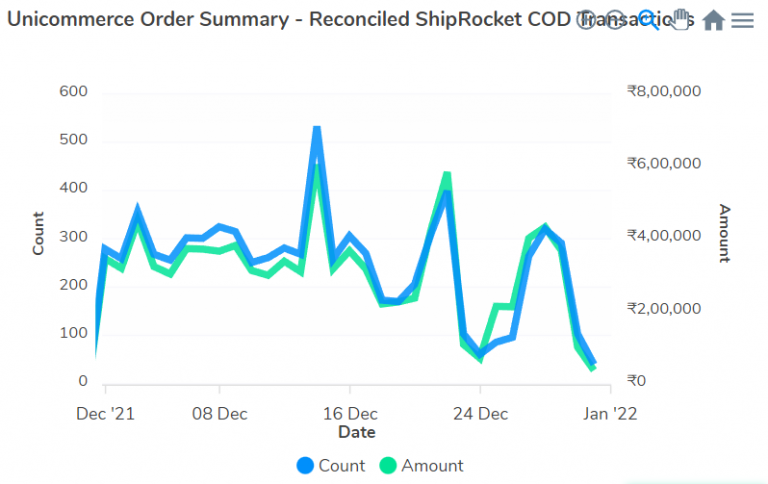The height and width of the screenshot is (484, 768).
Task: Reset zoom with the home icon
Action: pyautogui.click(x=712, y=20)
